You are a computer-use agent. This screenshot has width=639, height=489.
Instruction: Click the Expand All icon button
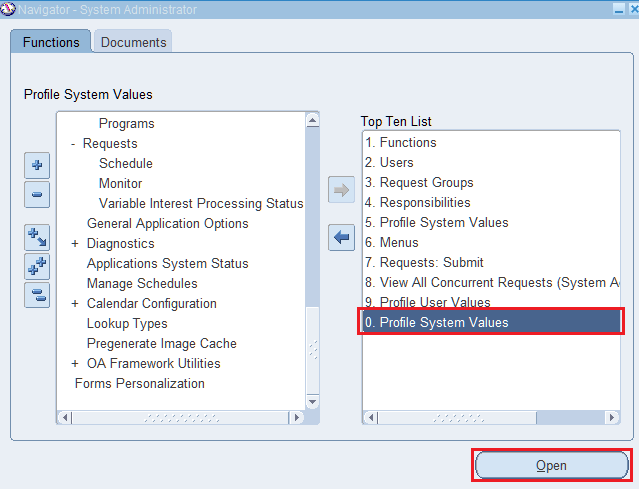click(37, 266)
